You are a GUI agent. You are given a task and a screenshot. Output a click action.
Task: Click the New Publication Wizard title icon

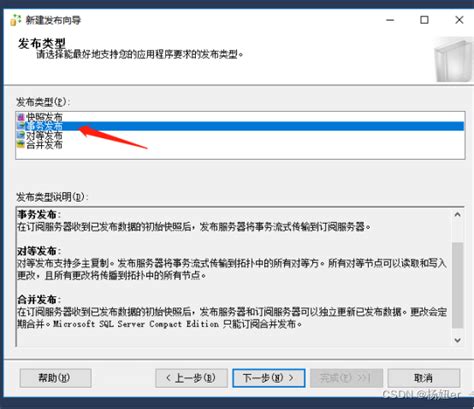tap(15, 20)
